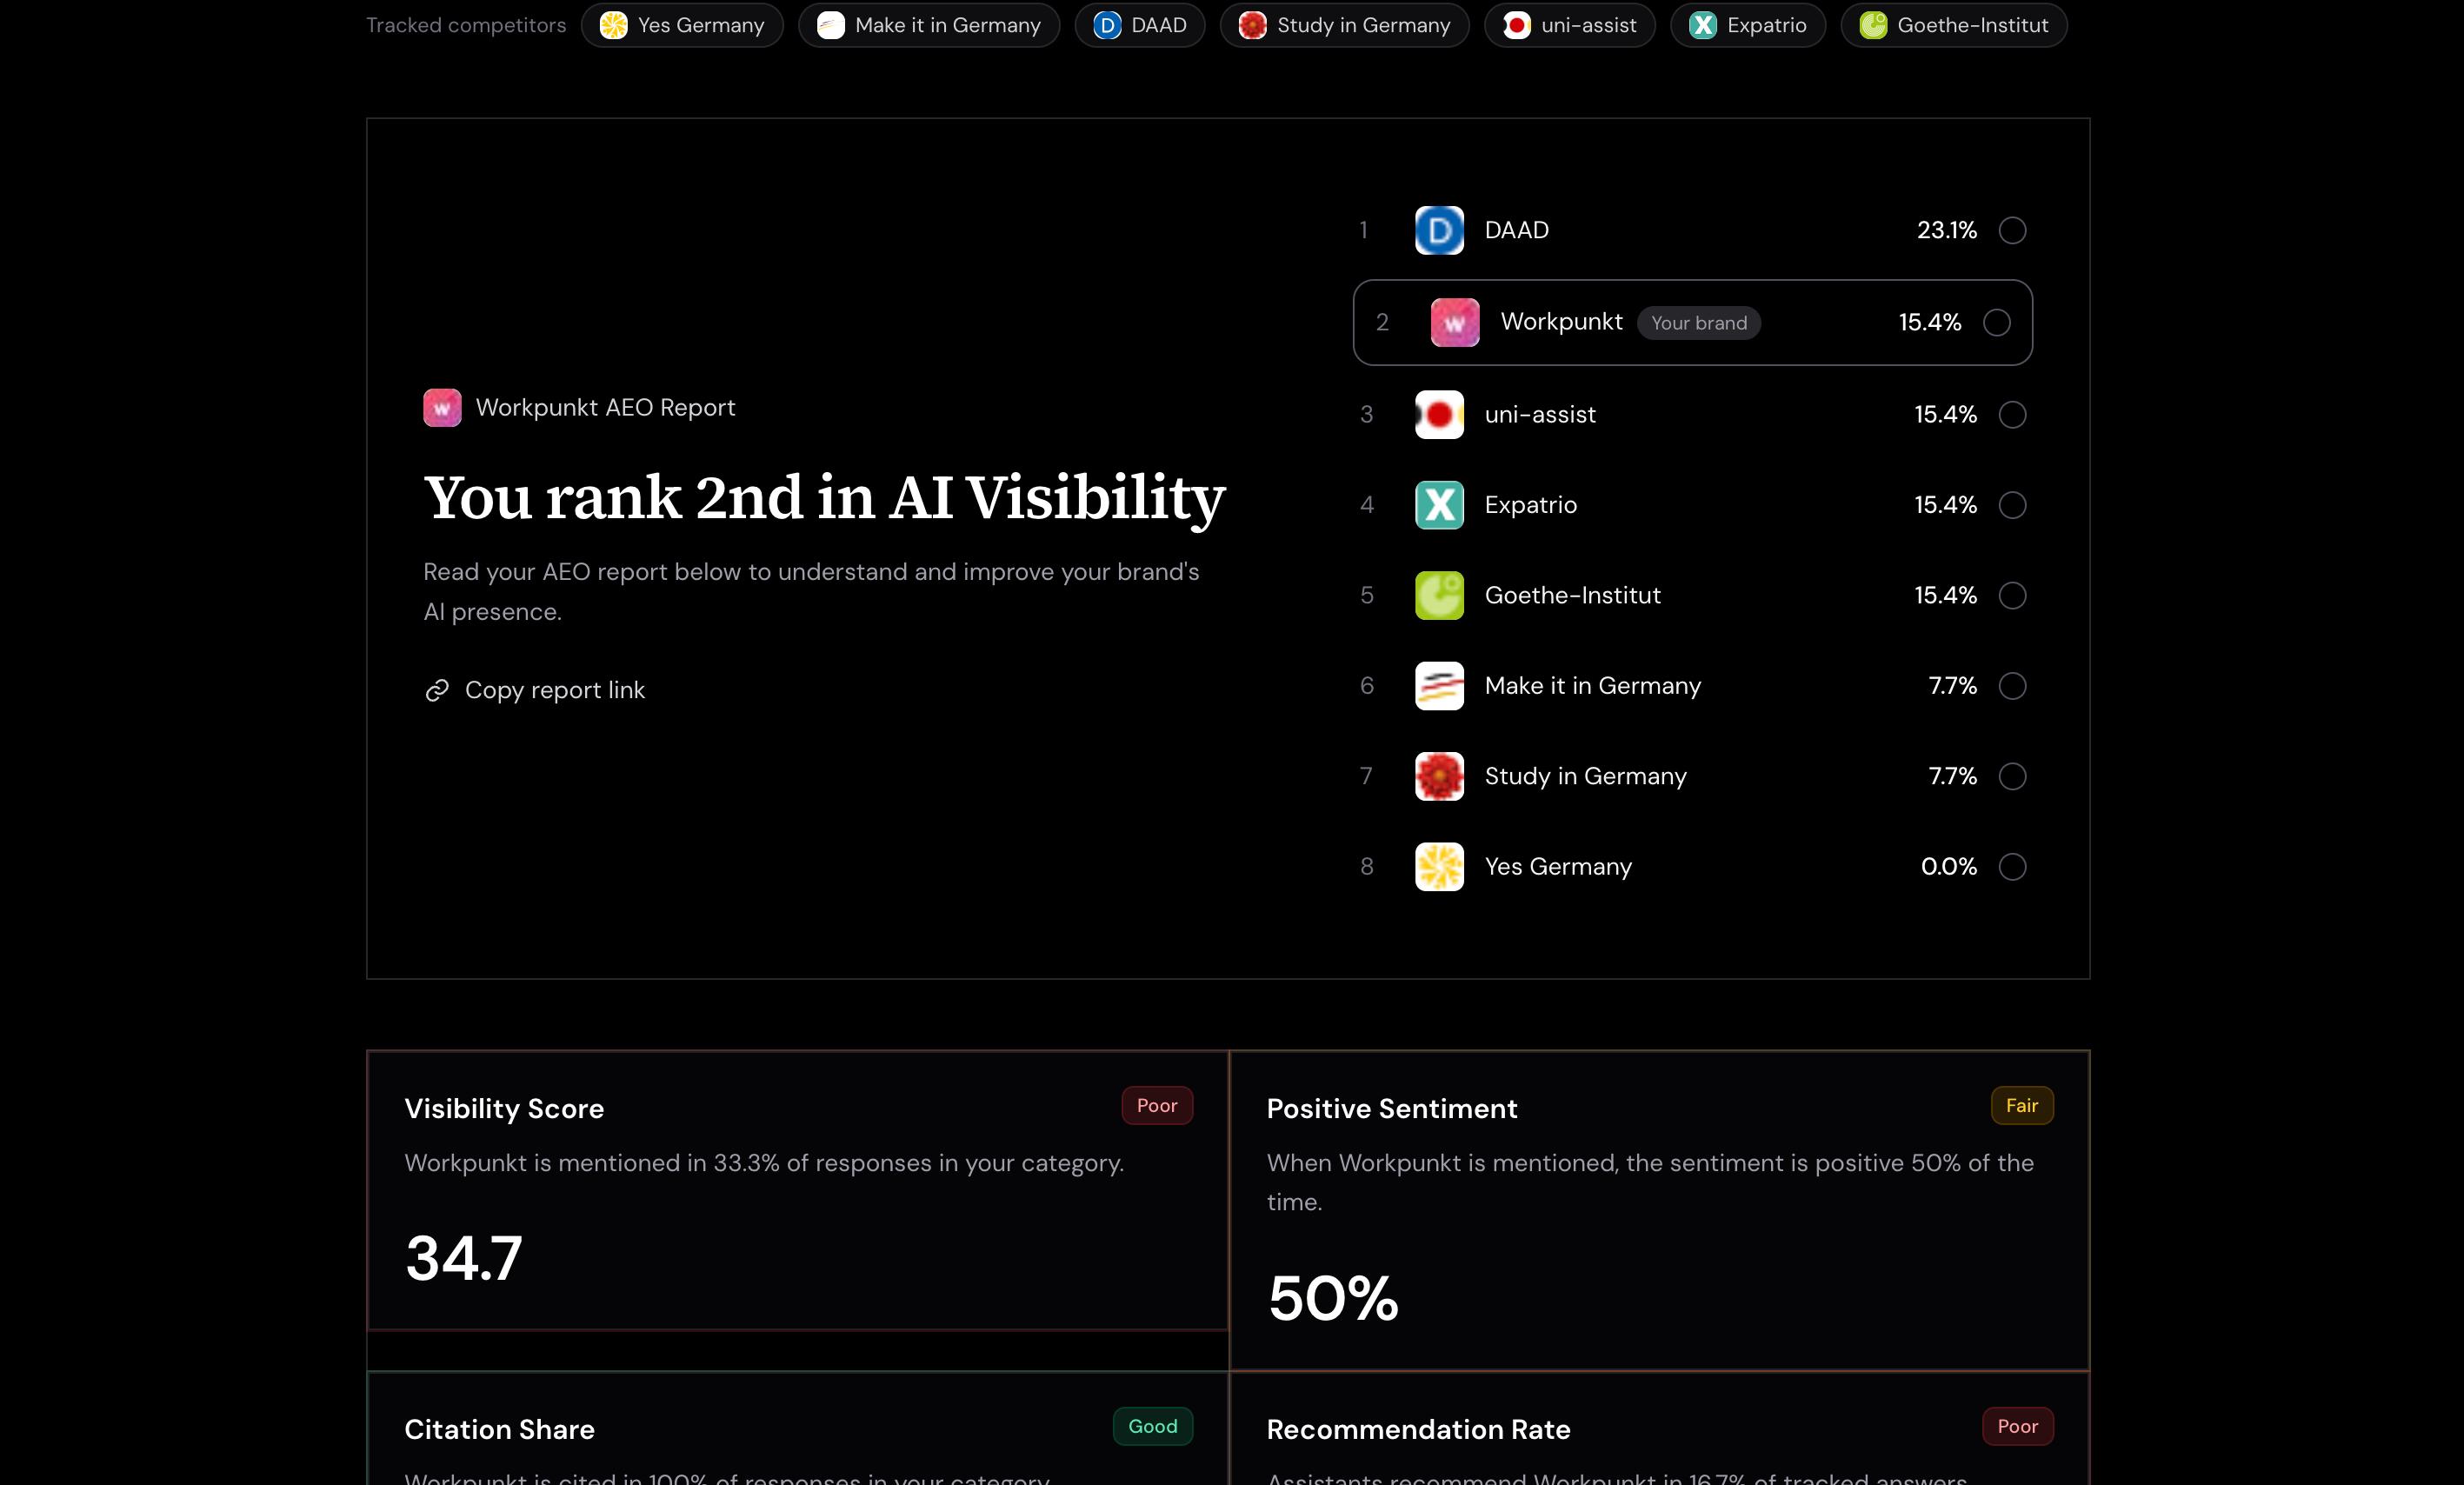
Task: Click the Study in Germany icon in top chip
Action: click(1253, 25)
